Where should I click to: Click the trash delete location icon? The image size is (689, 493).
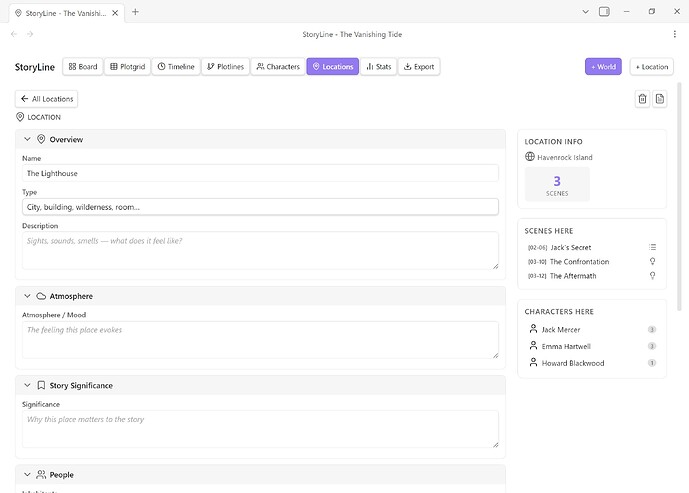pos(643,99)
